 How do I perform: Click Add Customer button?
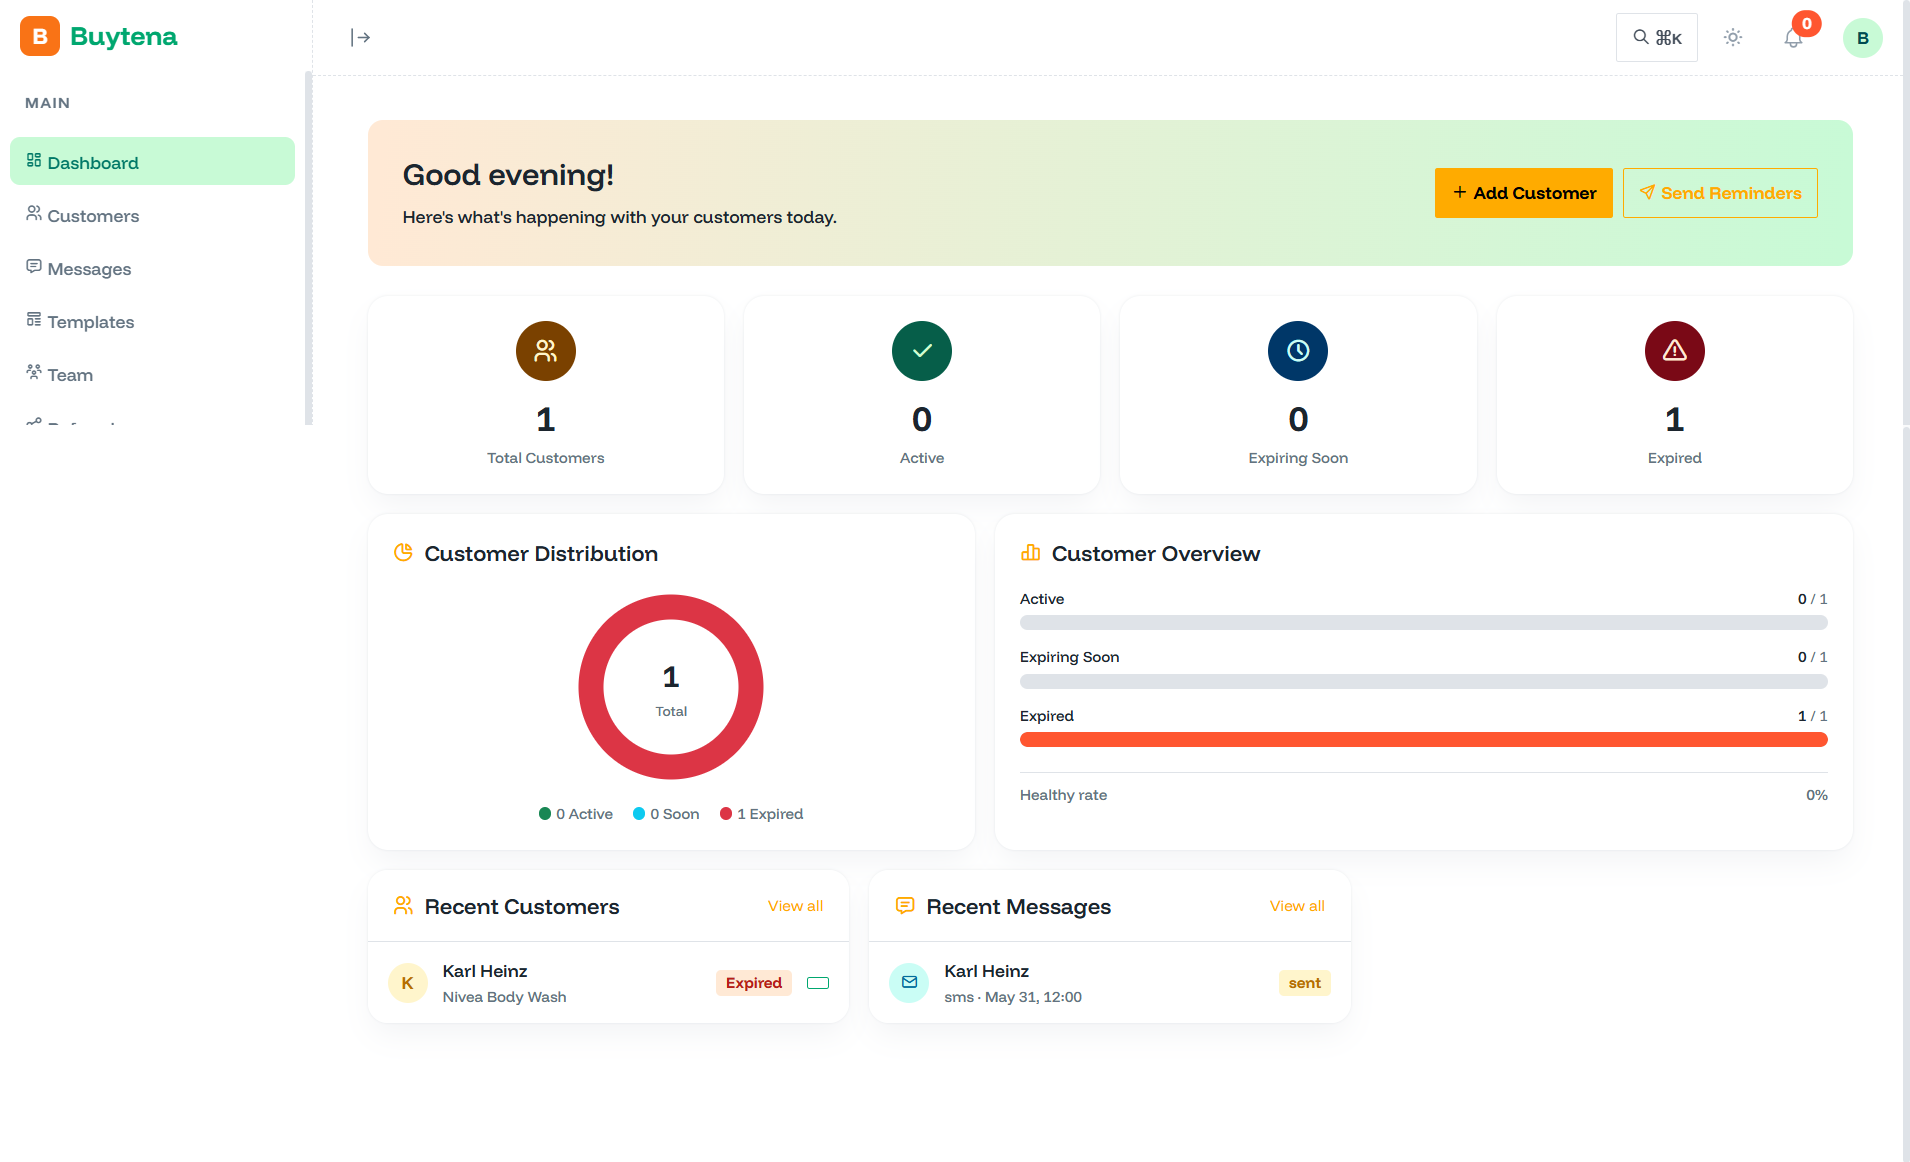(x=1523, y=193)
